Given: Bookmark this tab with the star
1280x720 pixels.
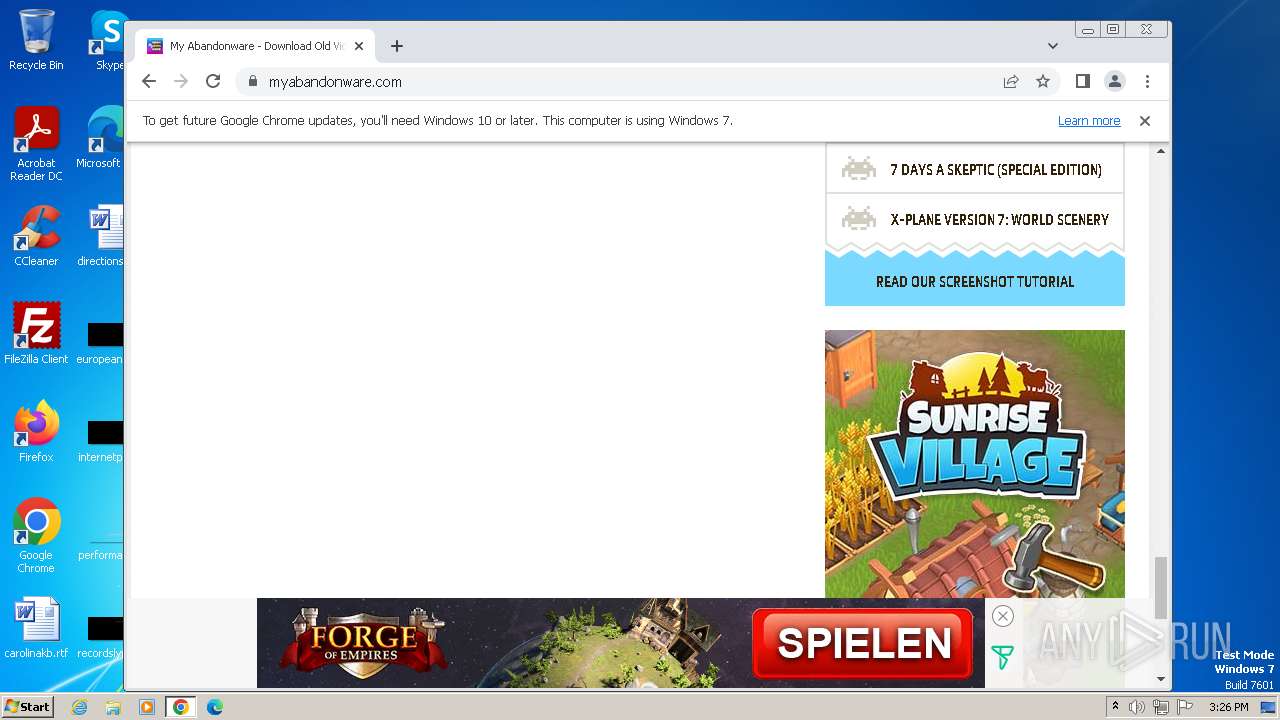Looking at the screenshot, I should pos(1043,81).
